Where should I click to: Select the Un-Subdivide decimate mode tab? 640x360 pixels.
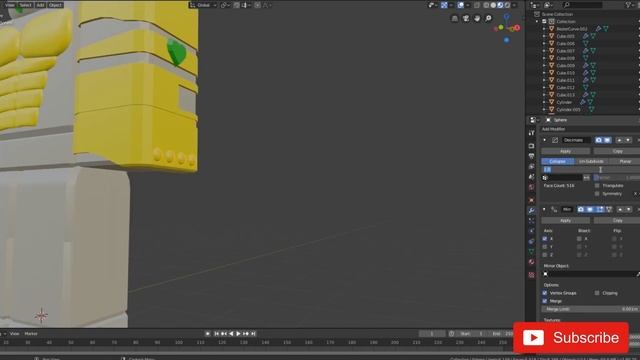pos(591,161)
